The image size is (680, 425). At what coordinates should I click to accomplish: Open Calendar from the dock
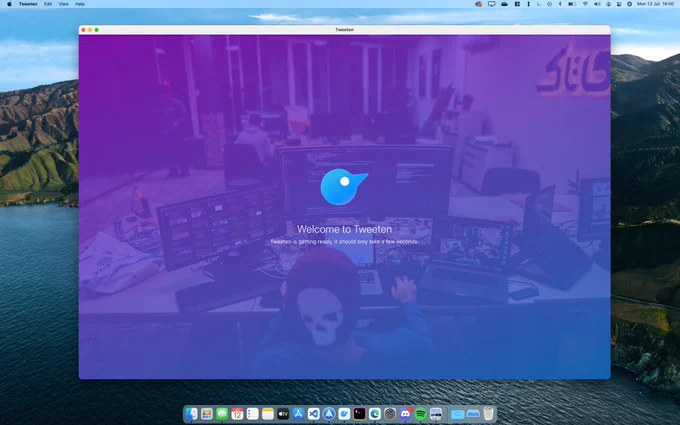(x=237, y=414)
